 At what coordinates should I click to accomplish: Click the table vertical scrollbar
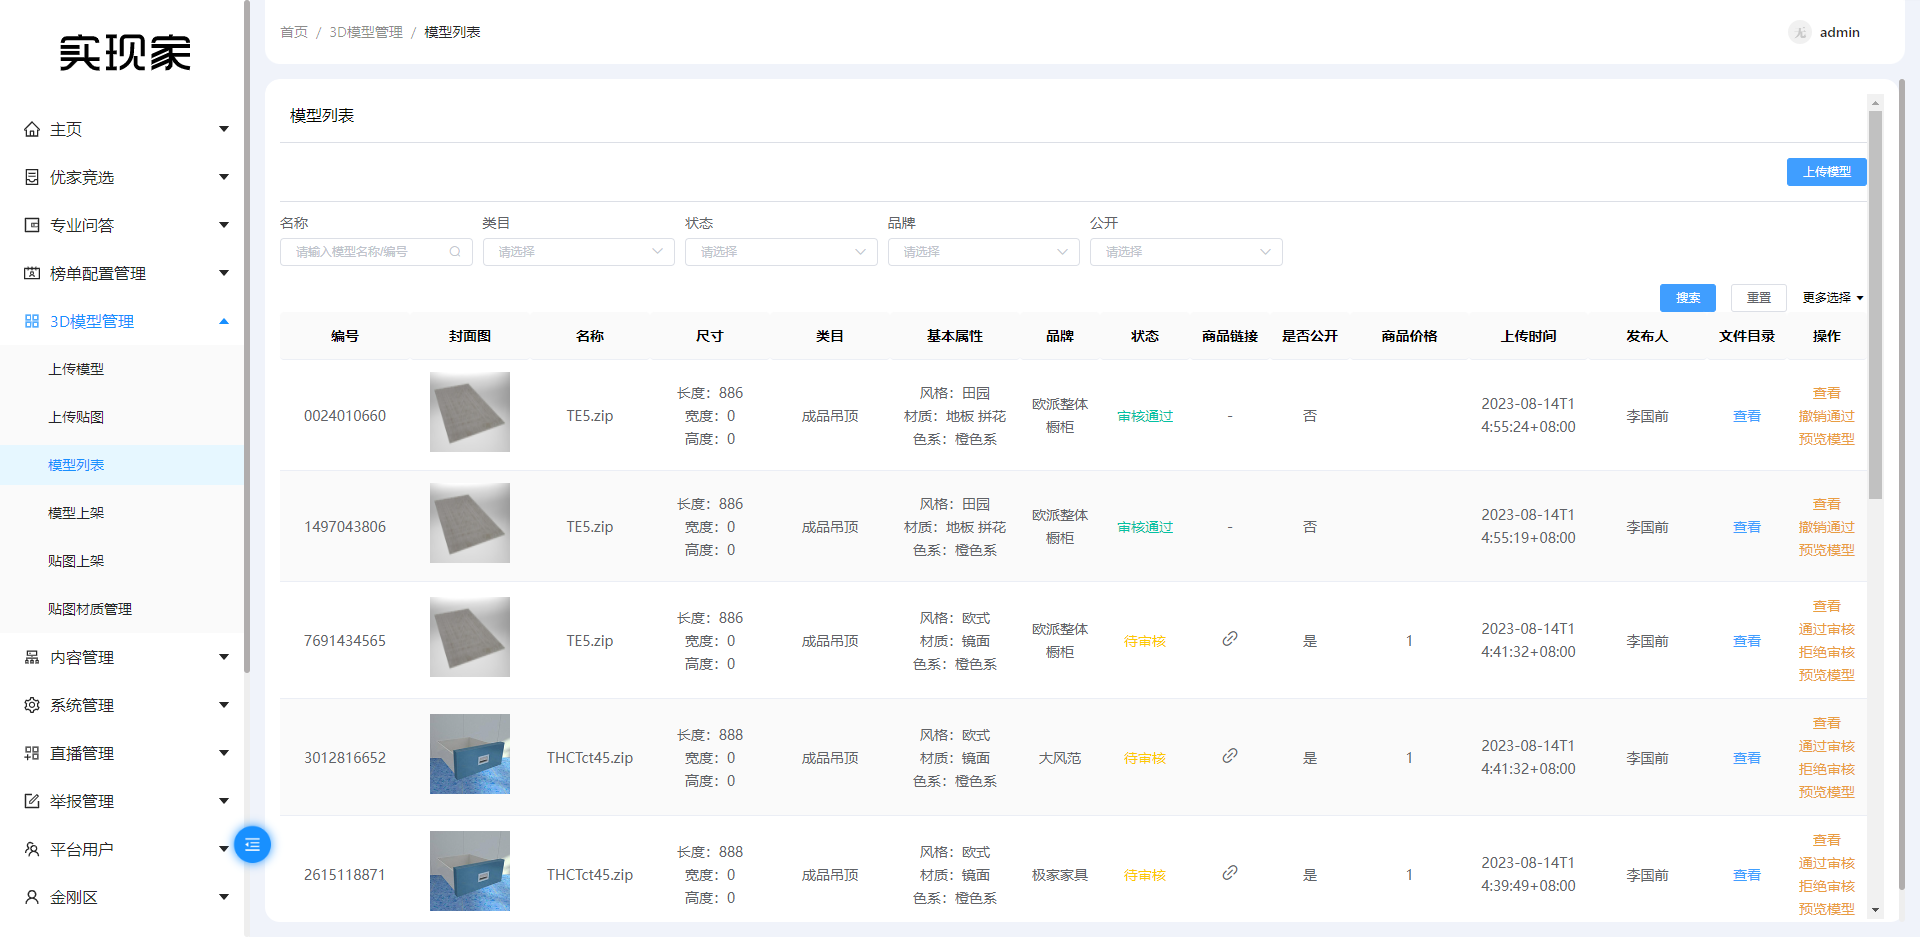(1875, 305)
